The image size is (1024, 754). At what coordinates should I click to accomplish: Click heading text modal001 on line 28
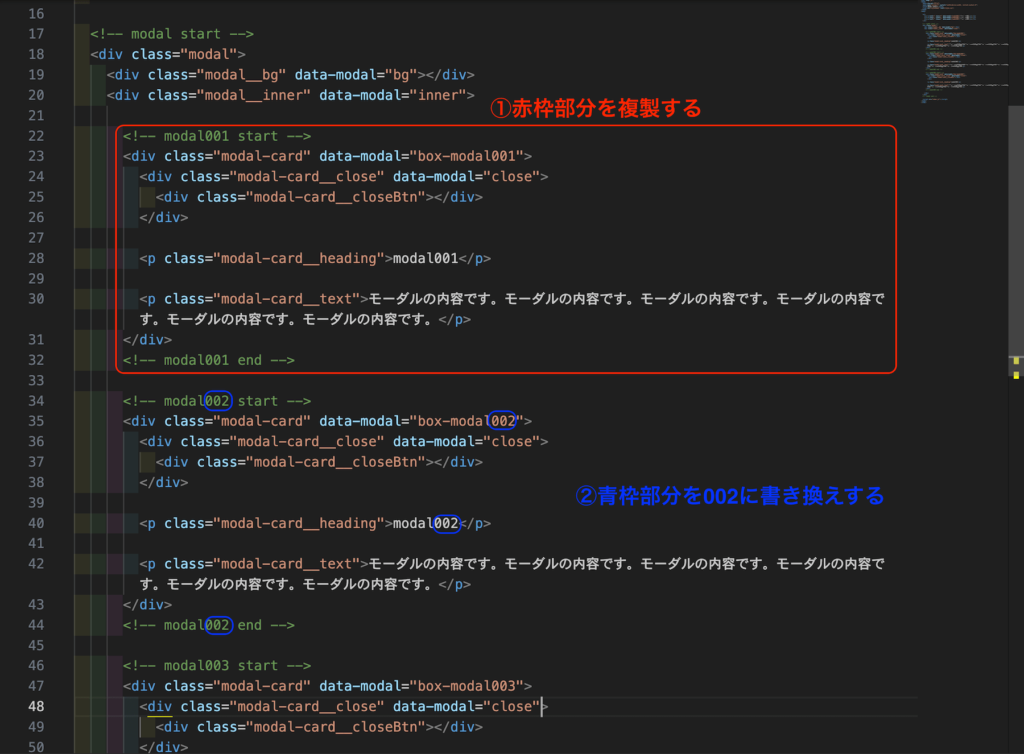(425, 258)
